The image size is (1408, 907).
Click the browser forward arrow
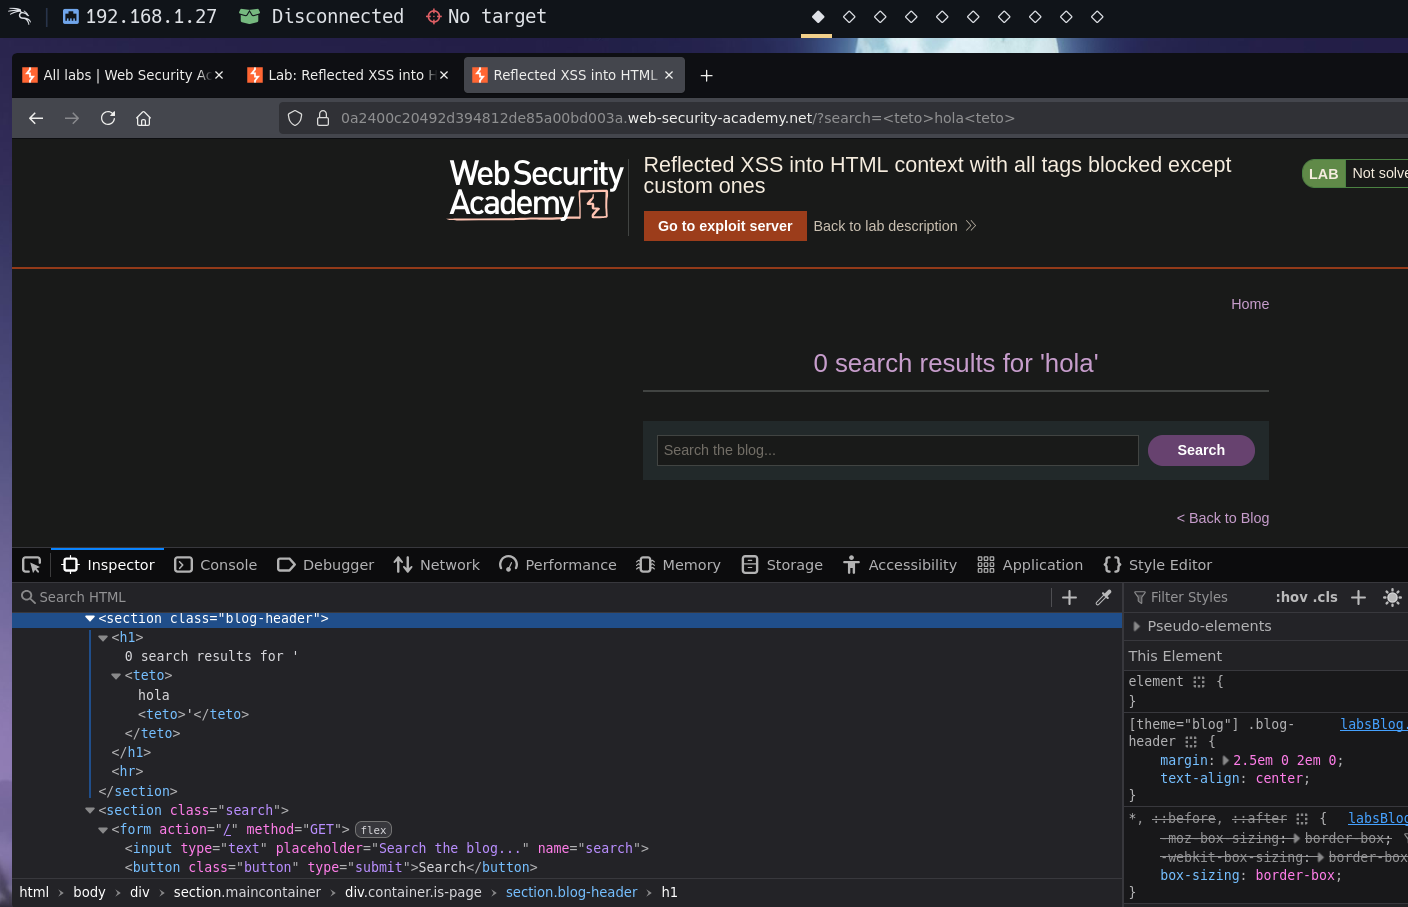(x=72, y=118)
